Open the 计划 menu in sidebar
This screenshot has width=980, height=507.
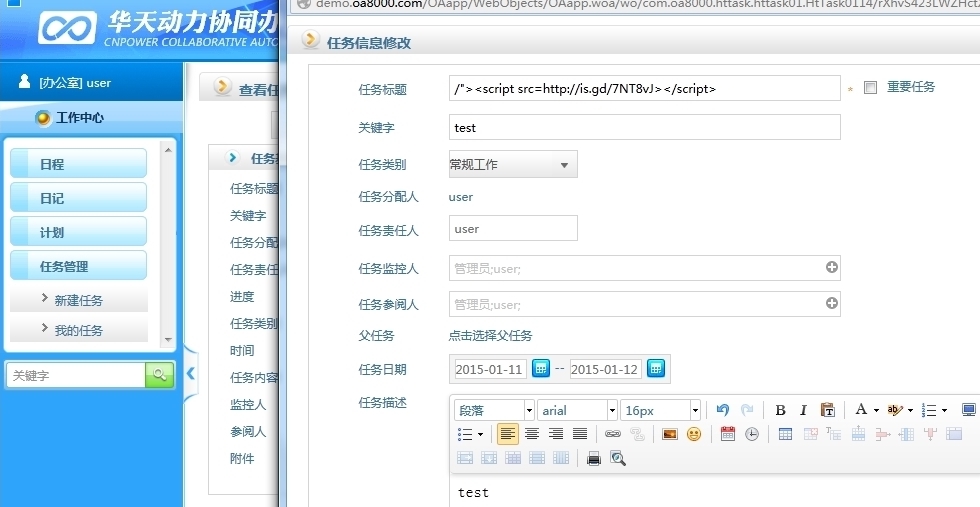tap(79, 232)
